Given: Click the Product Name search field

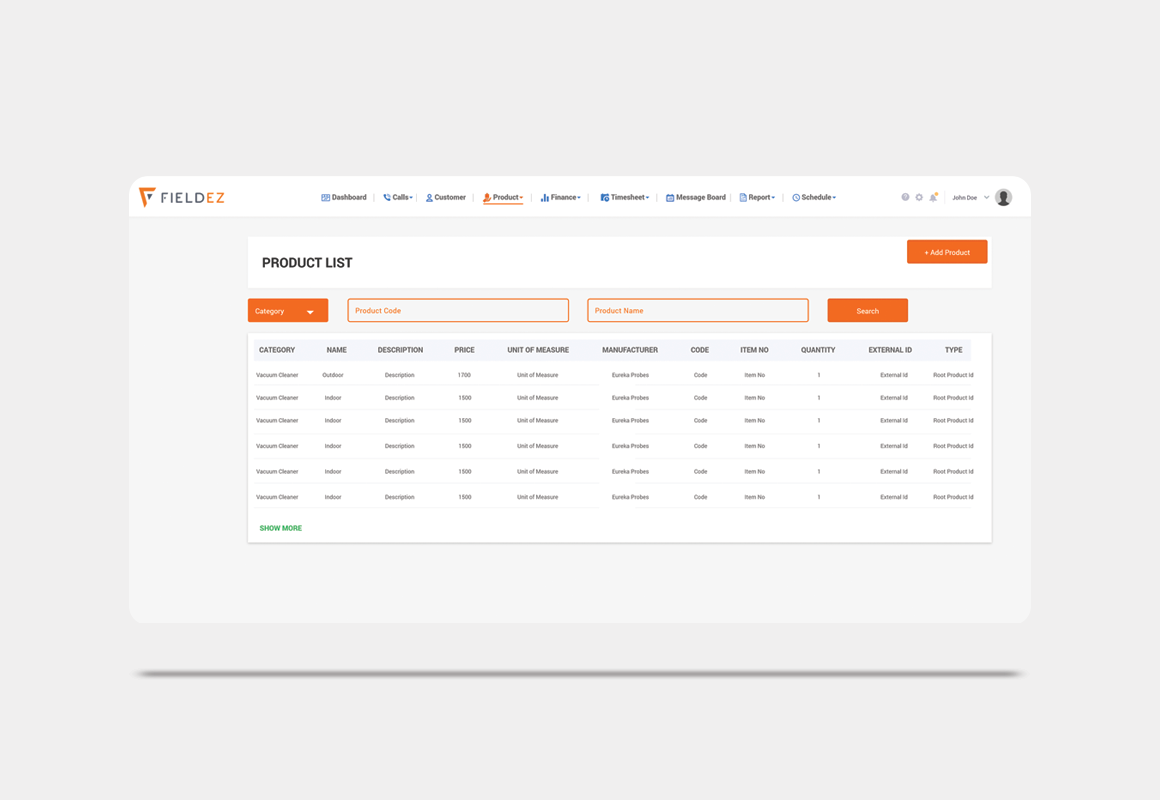Looking at the screenshot, I should (698, 311).
